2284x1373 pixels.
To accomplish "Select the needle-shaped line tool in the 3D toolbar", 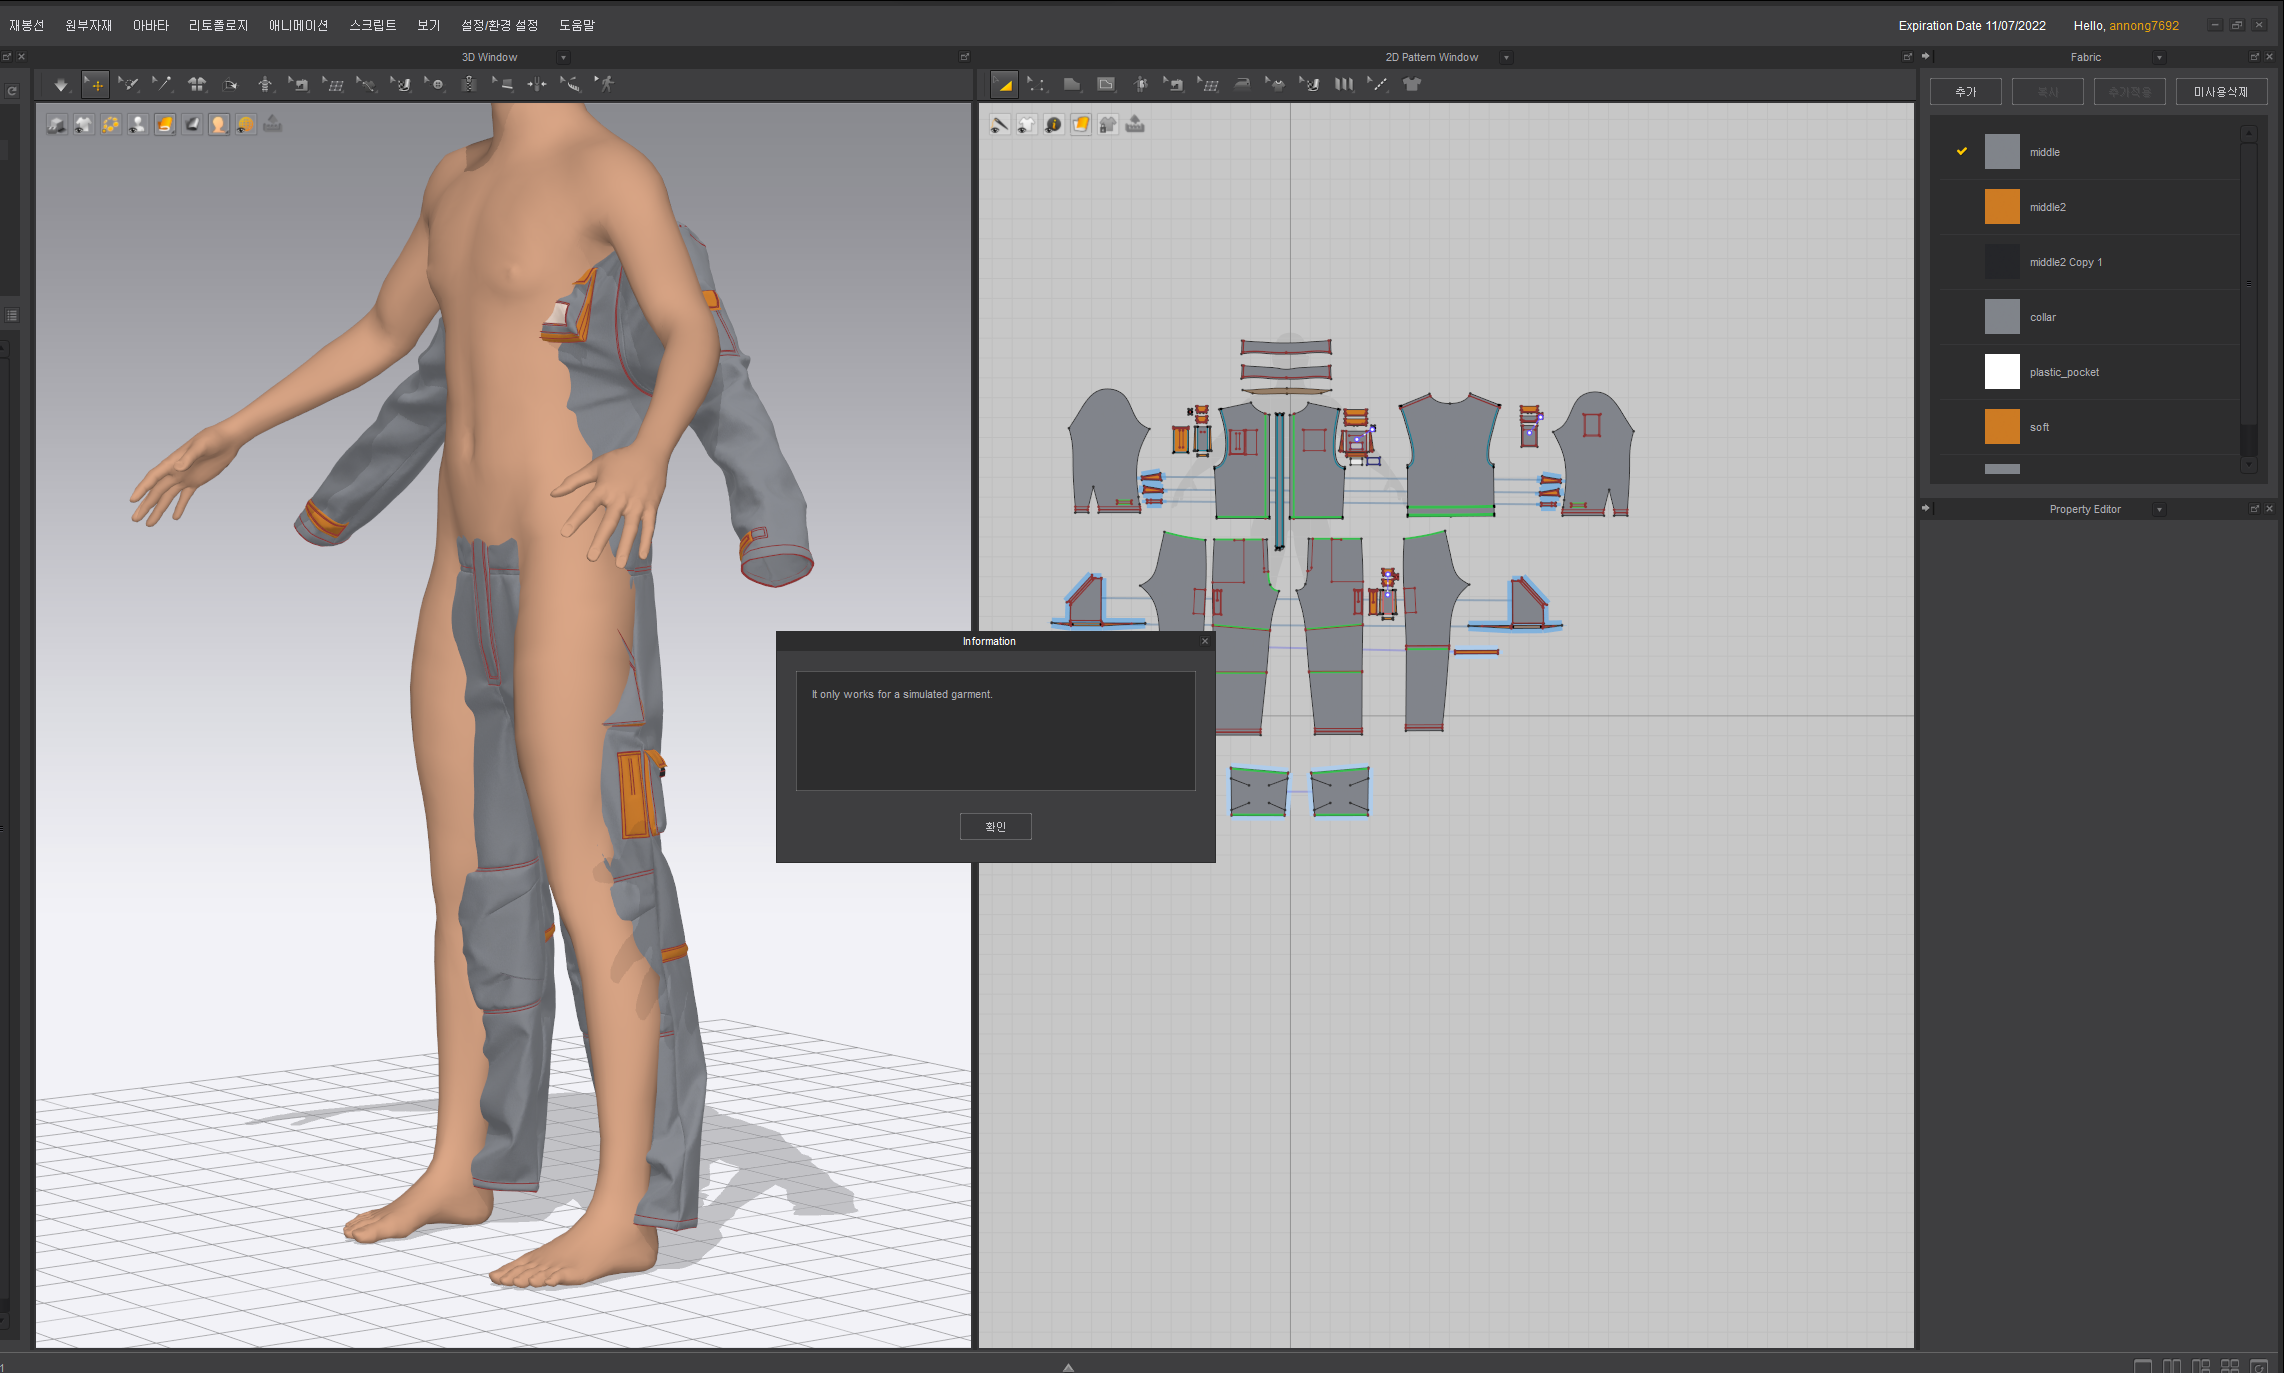I will tap(163, 85).
